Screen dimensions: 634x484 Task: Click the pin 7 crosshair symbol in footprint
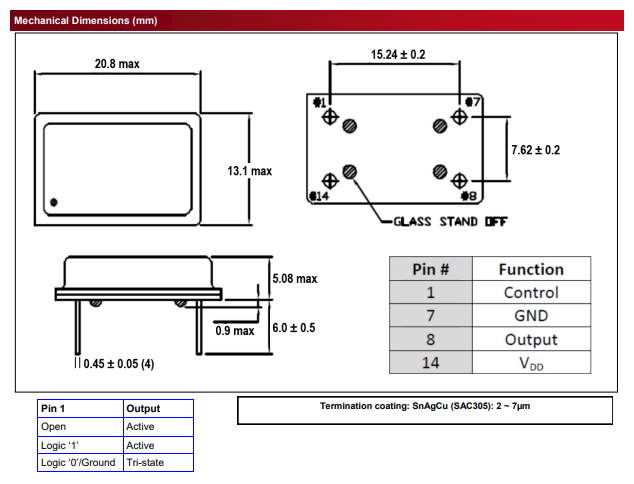pos(459,117)
